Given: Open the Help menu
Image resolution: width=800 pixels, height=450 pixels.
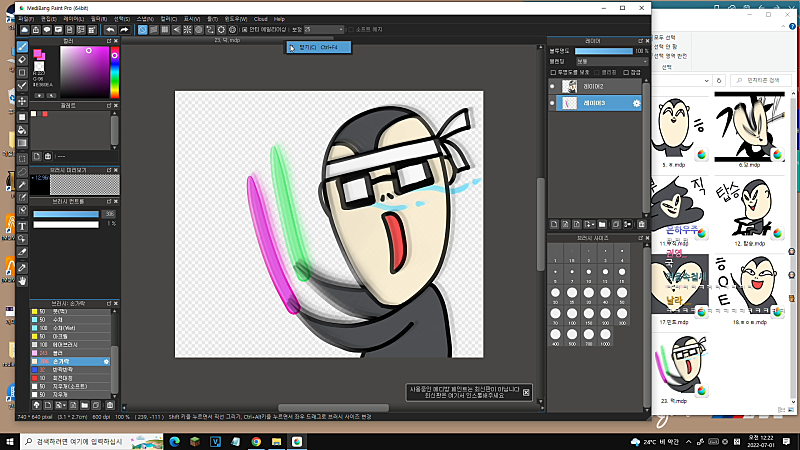Looking at the screenshot, I should [279, 19].
